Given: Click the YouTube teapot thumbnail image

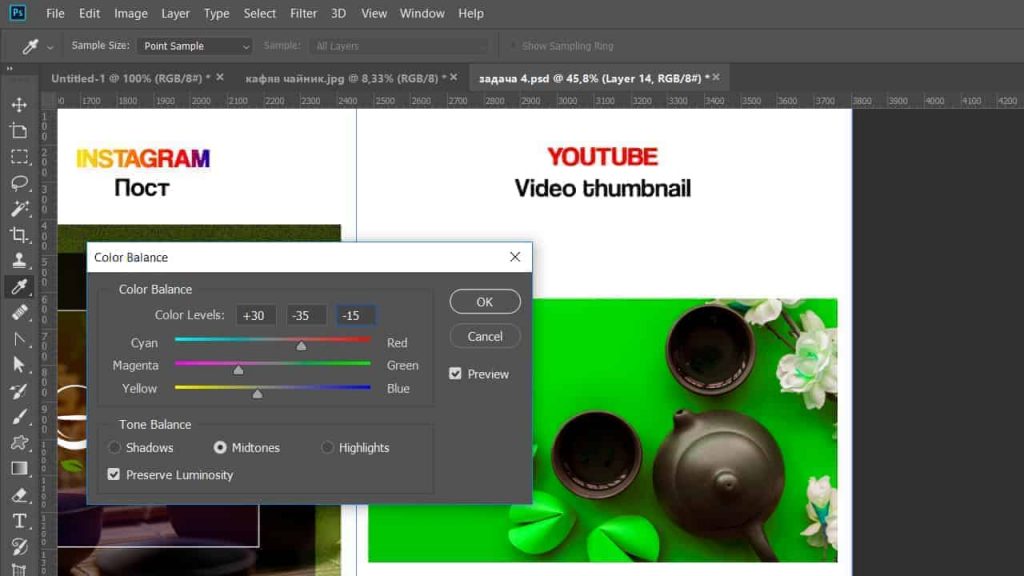Looking at the screenshot, I should [x=684, y=430].
